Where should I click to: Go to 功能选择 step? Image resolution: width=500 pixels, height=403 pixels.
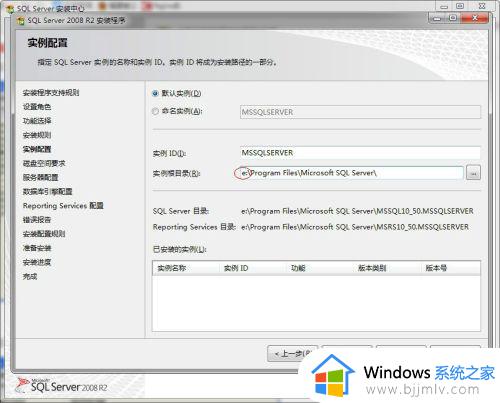(x=37, y=121)
